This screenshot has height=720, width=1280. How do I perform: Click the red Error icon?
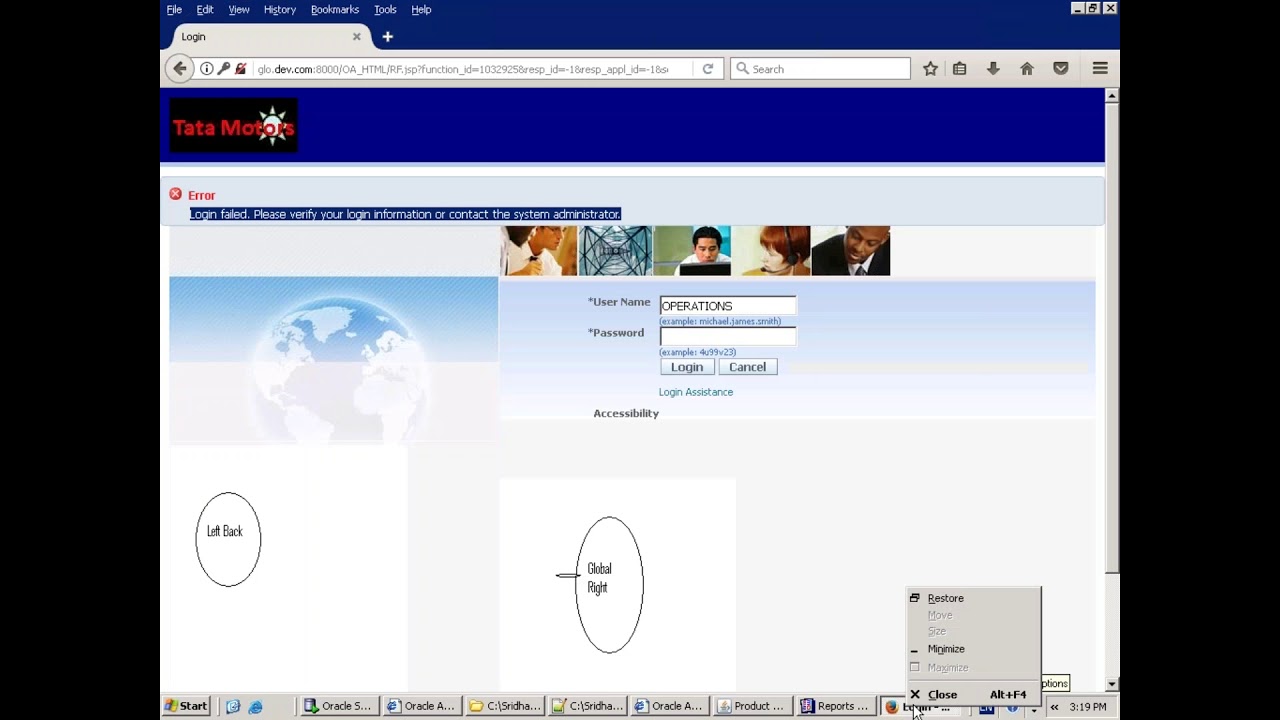[176, 194]
